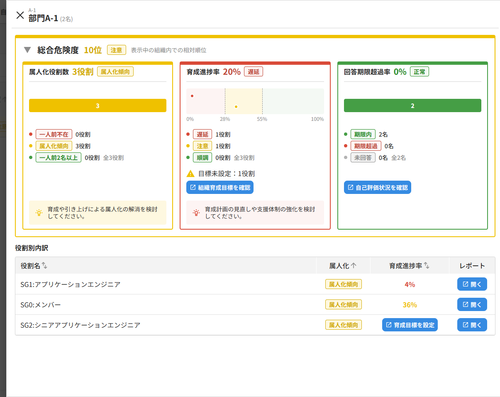Viewport: 500px width, 397px height.
Task: Open report for SG1:アプリケーションエンジニア
Action: pyautogui.click(x=472, y=284)
